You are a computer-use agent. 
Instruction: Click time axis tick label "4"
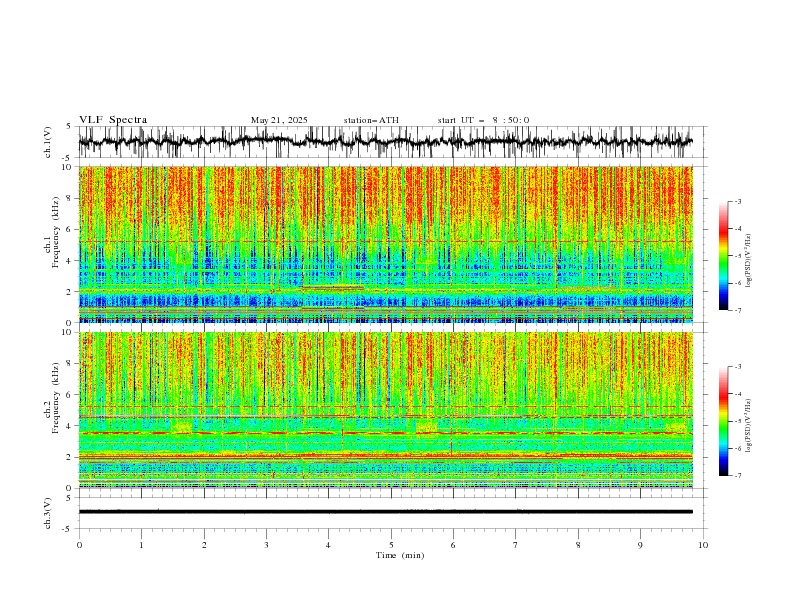tap(328, 545)
